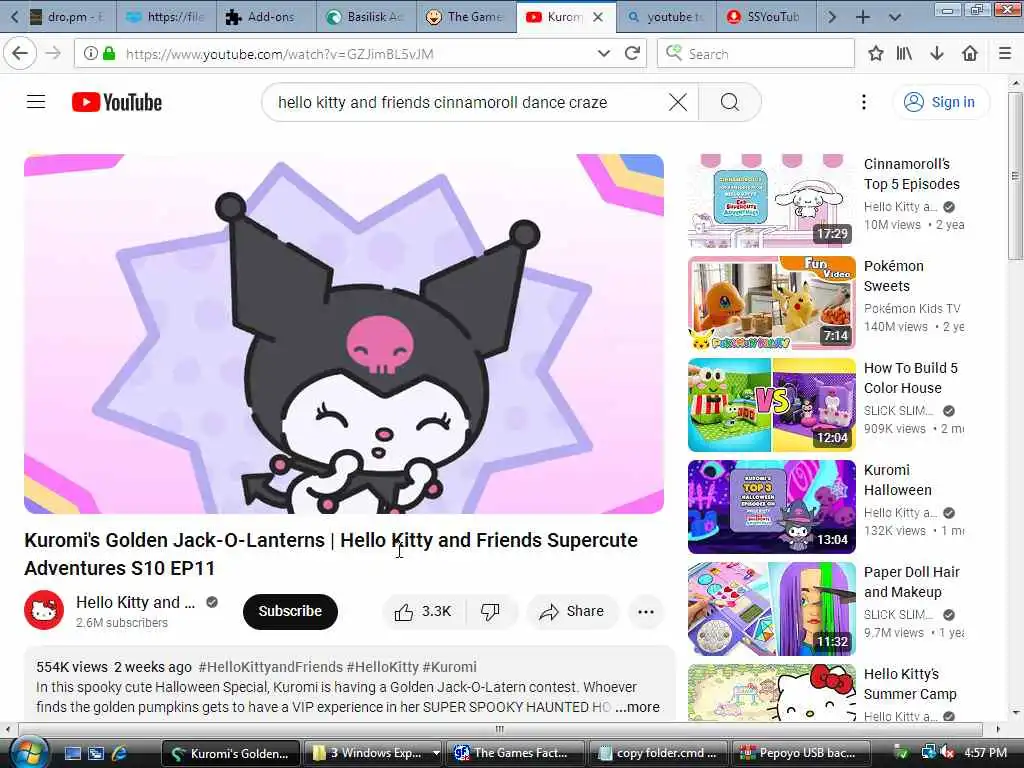
Task: Launch Internet Explorer from quick launch
Action: pos(119,753)
